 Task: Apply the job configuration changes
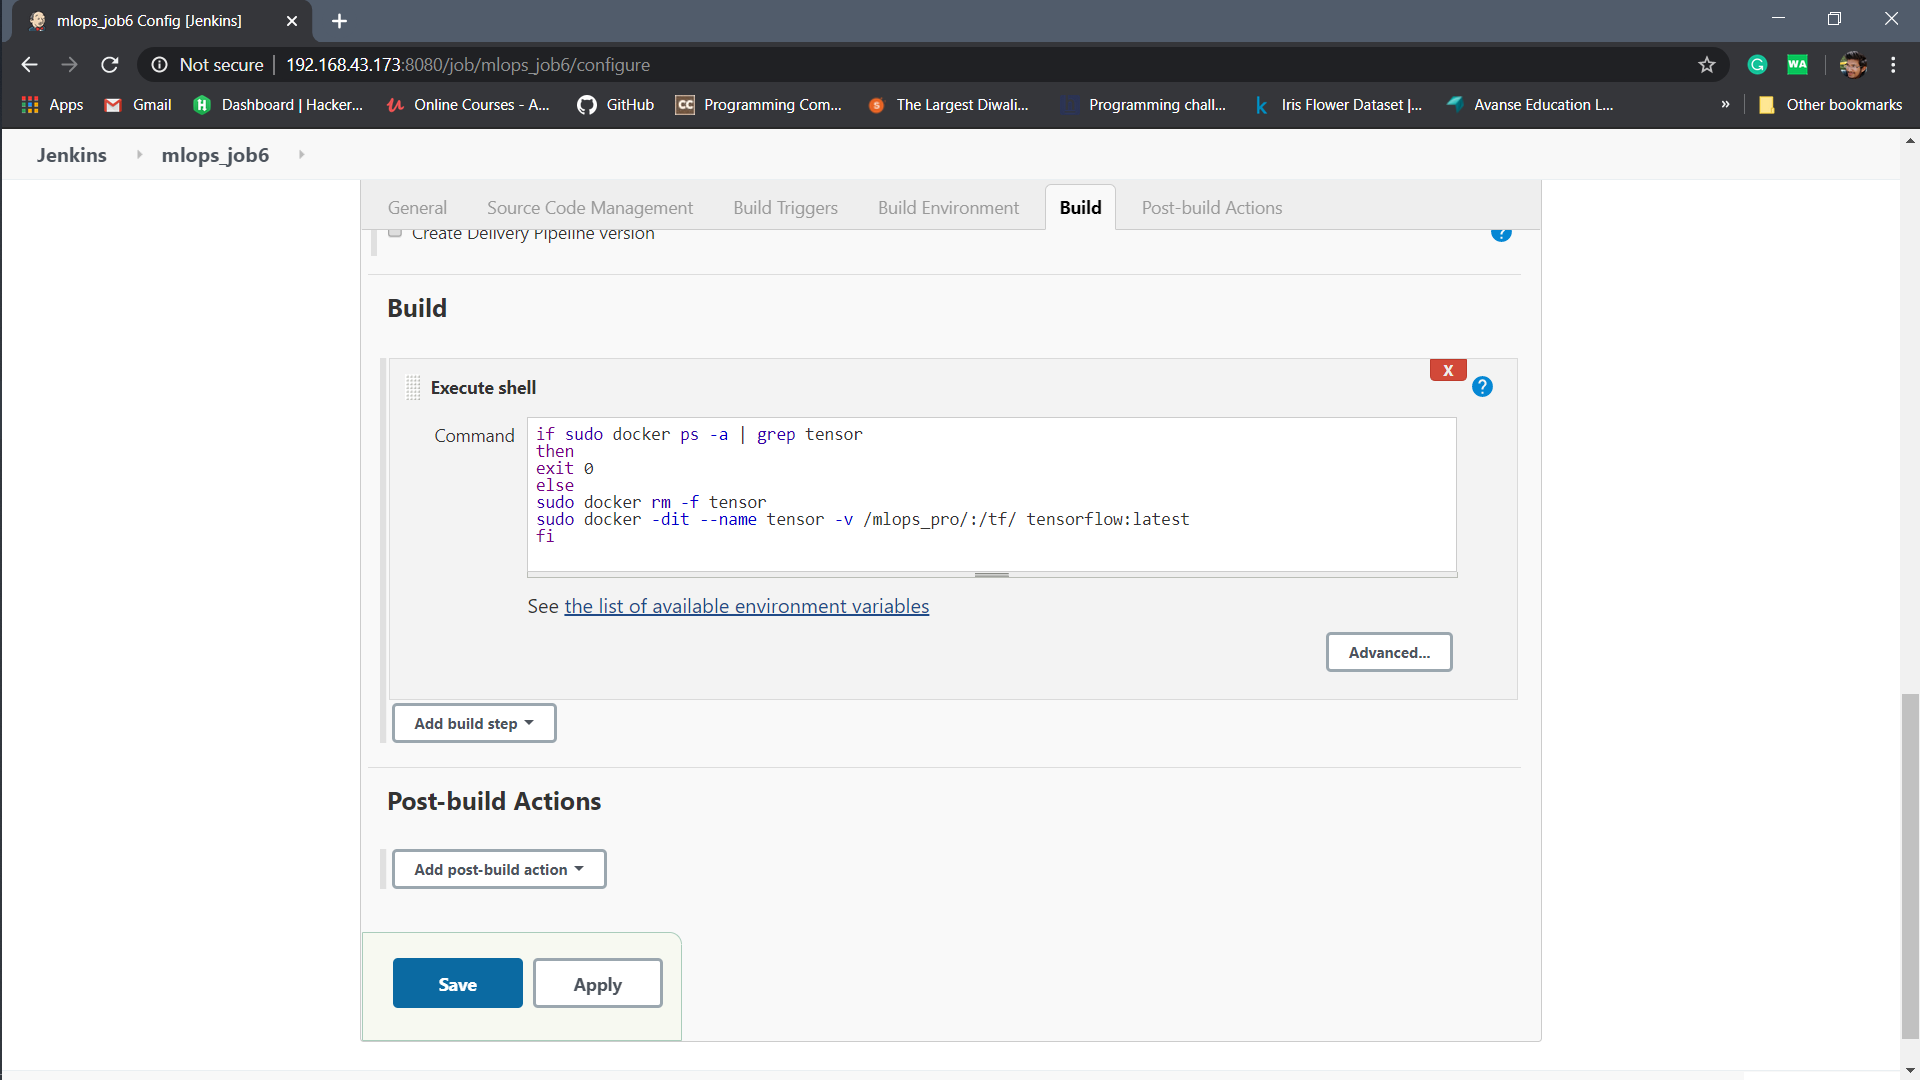pos(597,983)
